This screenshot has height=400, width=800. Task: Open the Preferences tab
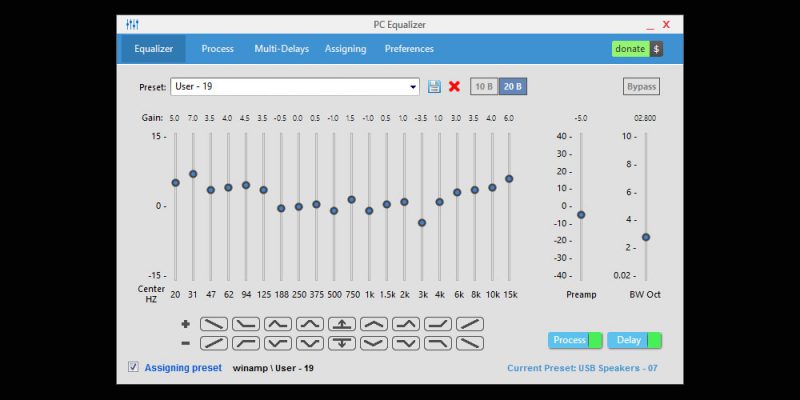click(409, 49)
